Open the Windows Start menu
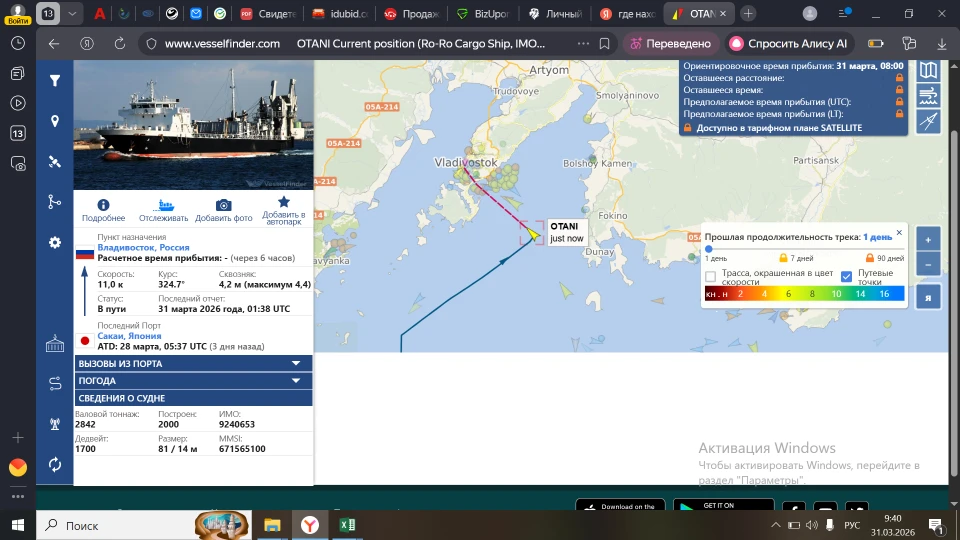Image resolution: width=960 pixels, height=540 pixels. pyautogui.click(x=18, y=525)
